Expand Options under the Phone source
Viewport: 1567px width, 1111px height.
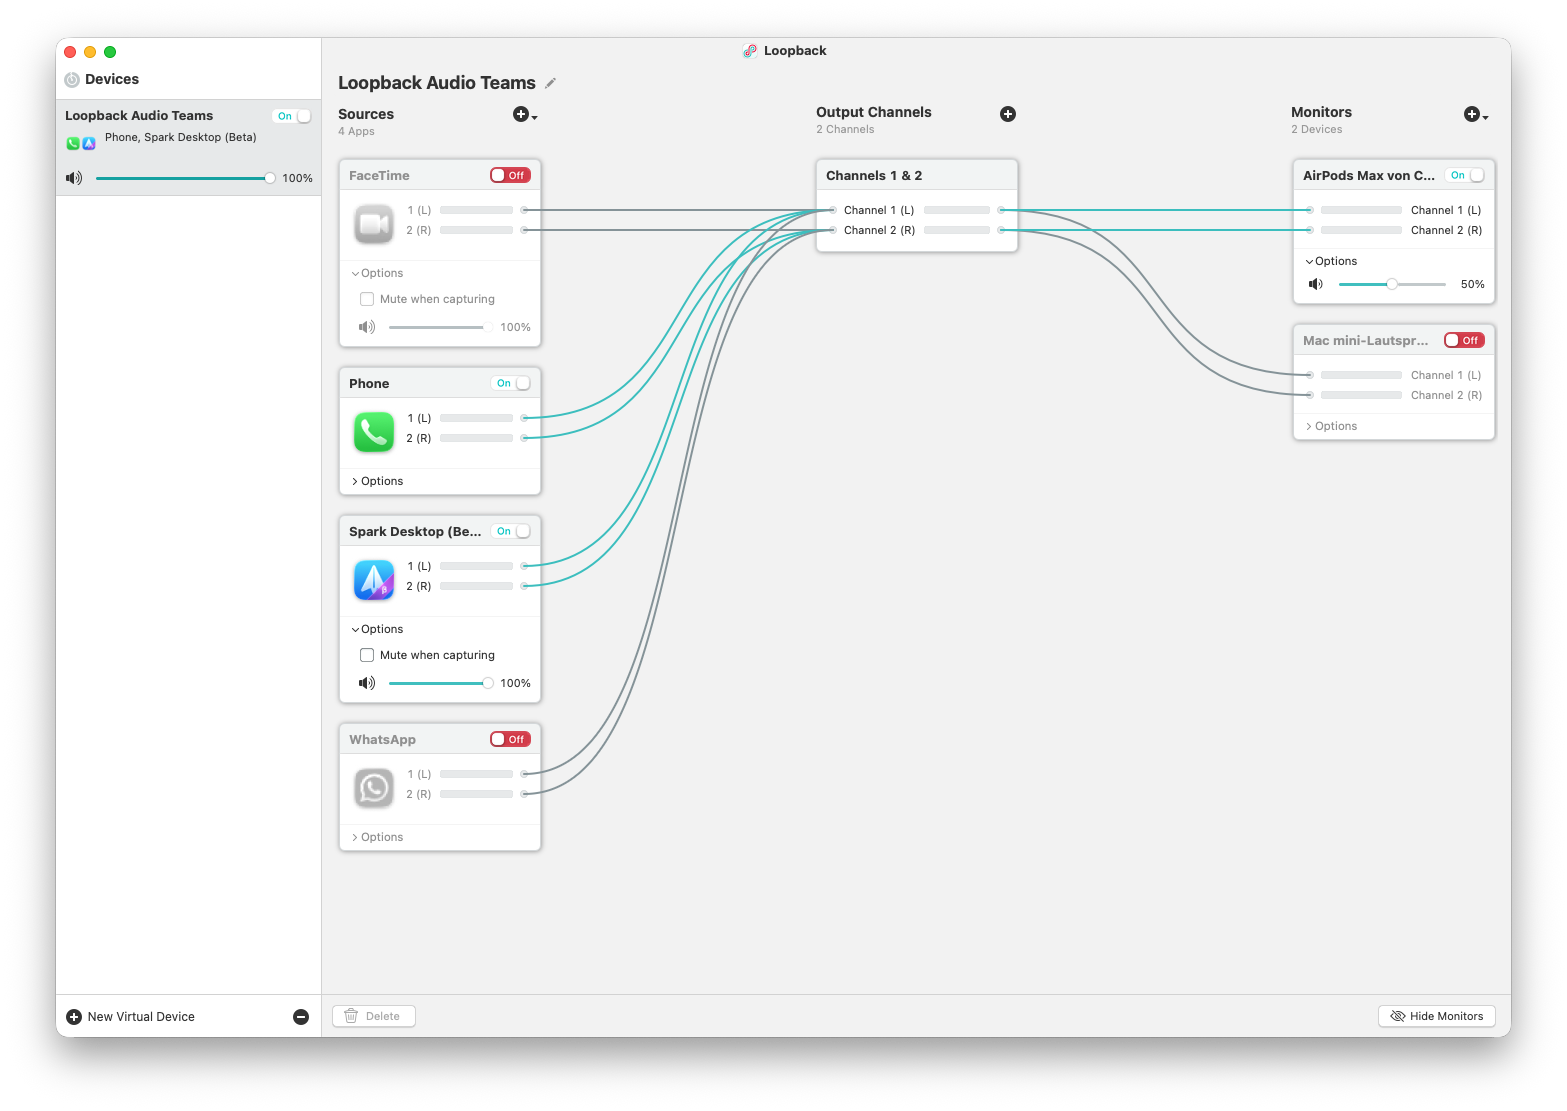[x=377, y=482]
